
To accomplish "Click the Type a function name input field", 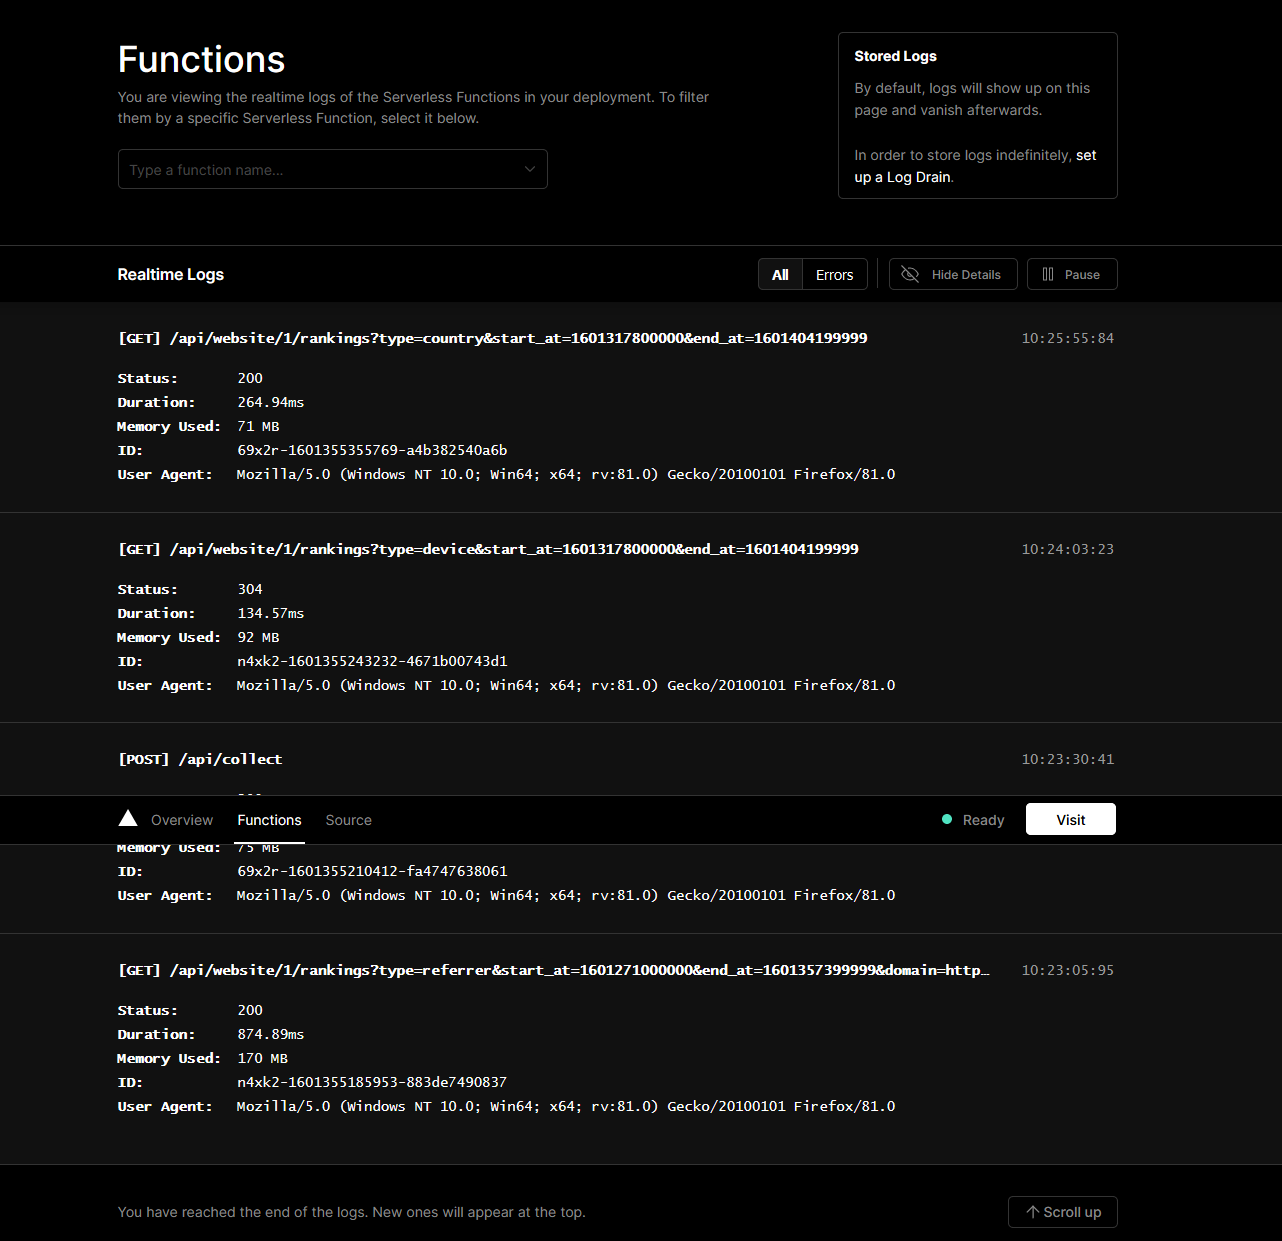I will point(300,169).
